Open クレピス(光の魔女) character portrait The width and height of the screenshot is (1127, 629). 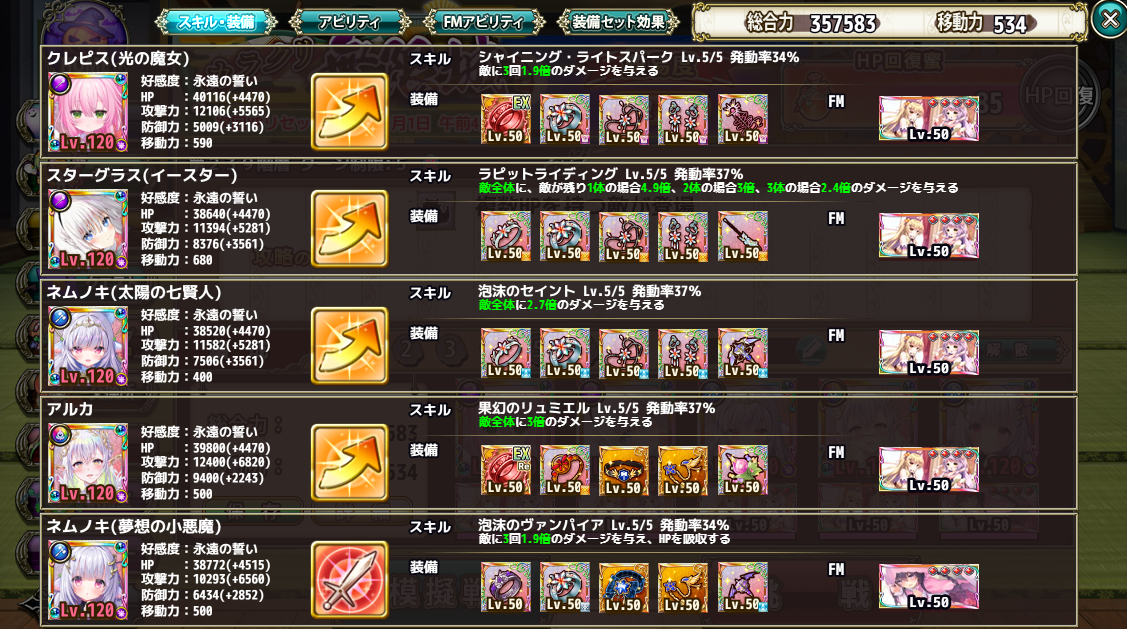(88, 112)
